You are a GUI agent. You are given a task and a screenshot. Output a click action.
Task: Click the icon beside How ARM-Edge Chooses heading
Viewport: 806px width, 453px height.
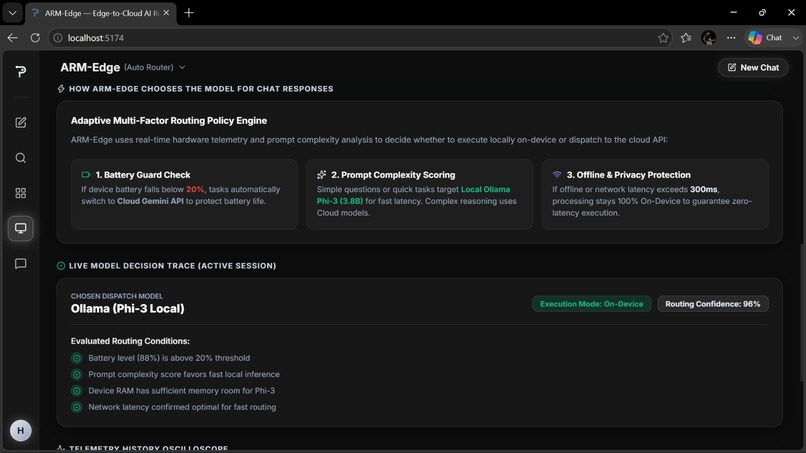pyautogui.click(x=61, y=89)
